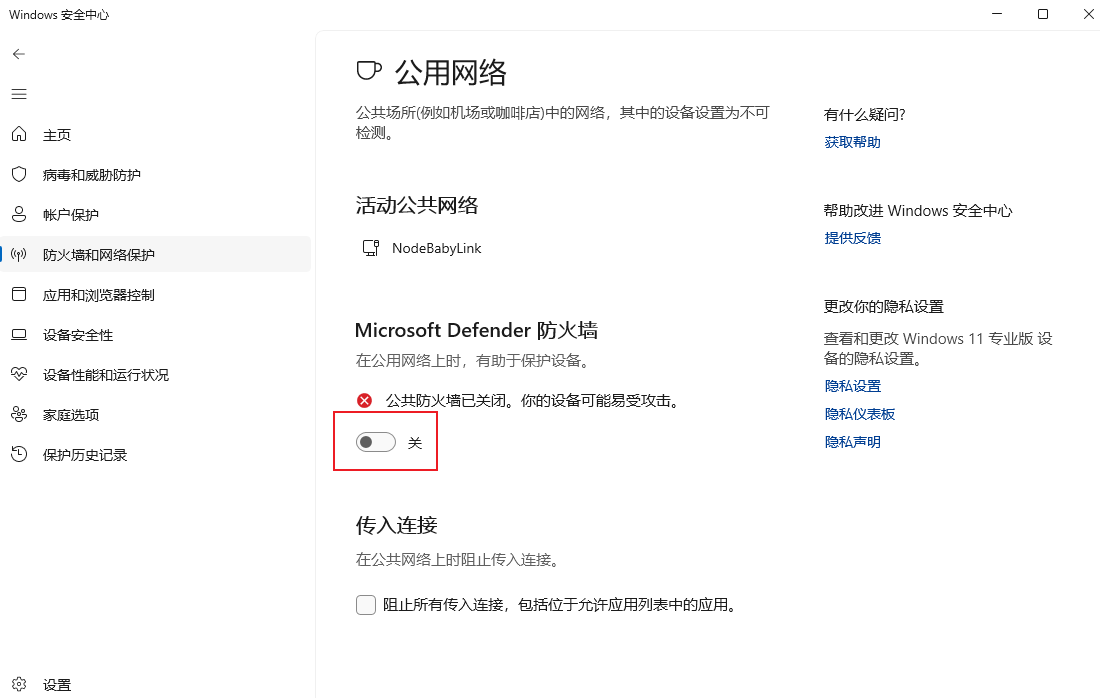Click the back arrow icon
The height and width of the screenshot is (698, 1100).
click(19, 54)
